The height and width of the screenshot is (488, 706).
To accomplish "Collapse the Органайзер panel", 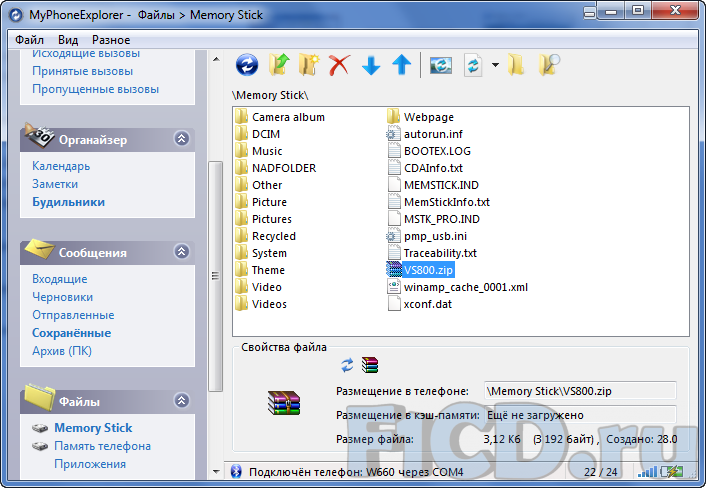I will click(181, 138).
